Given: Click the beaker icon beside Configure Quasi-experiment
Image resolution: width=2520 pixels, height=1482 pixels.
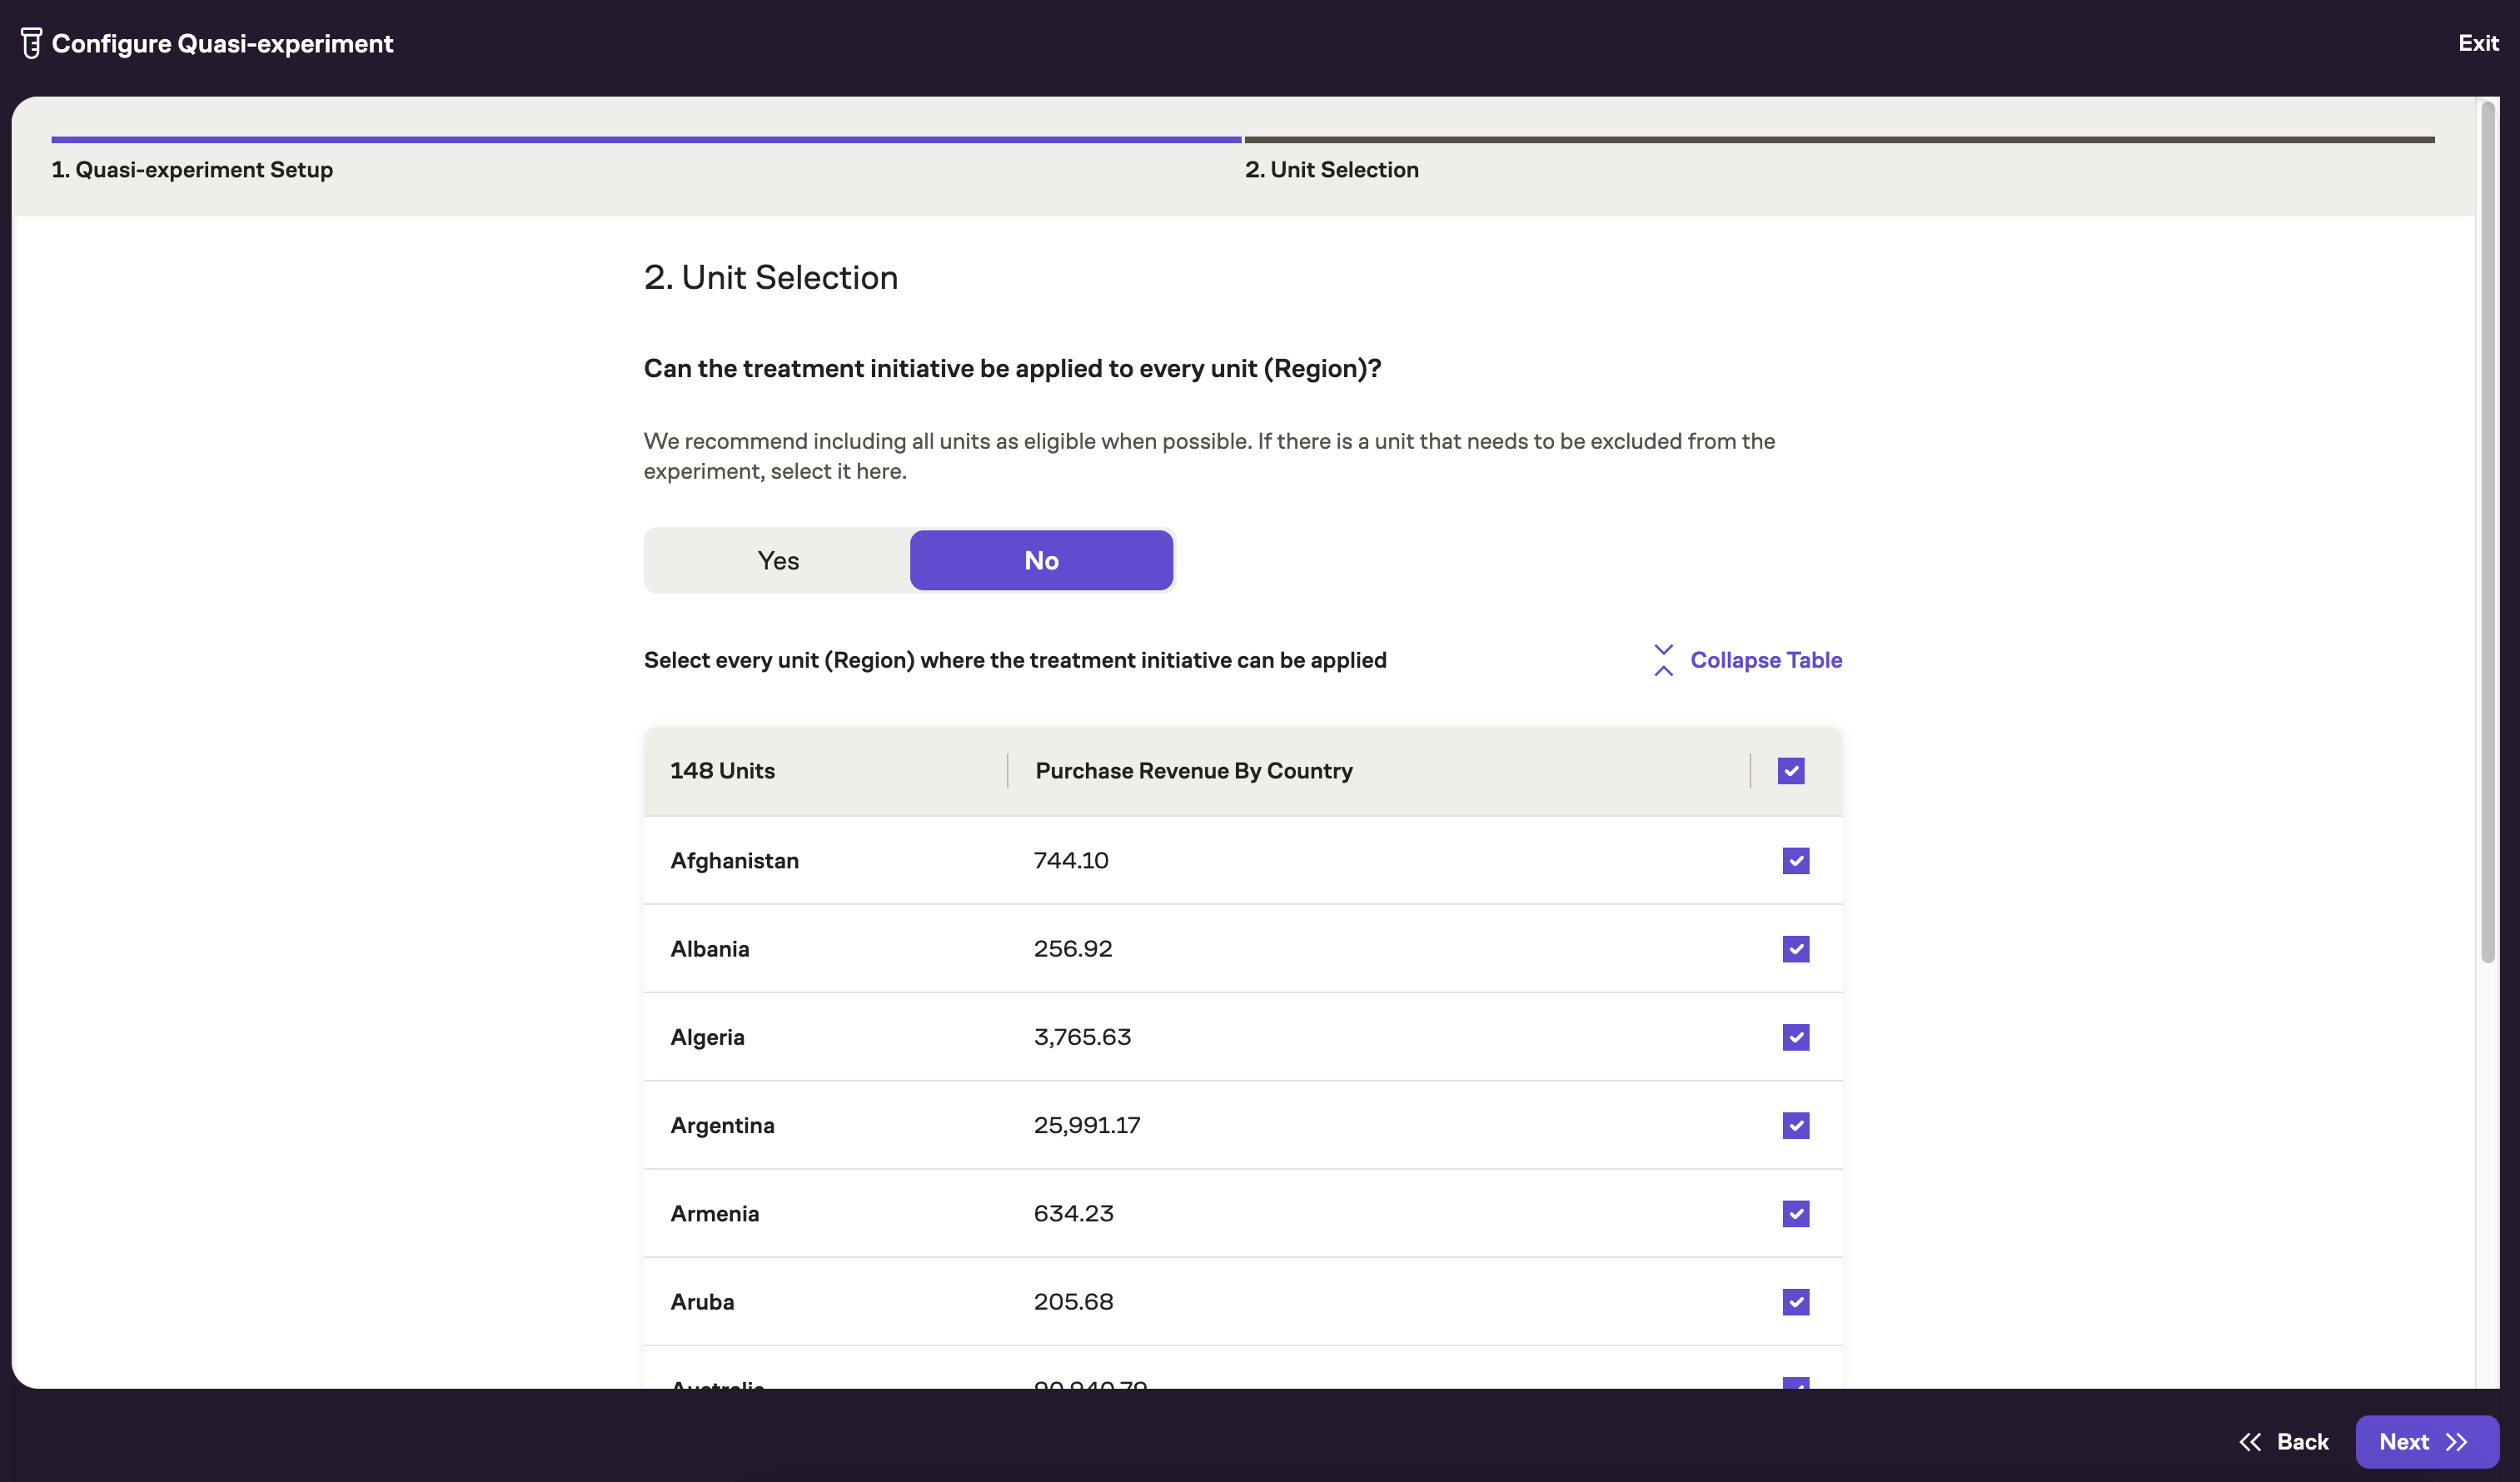Looking at the screenshot, I should coord(31,43).
